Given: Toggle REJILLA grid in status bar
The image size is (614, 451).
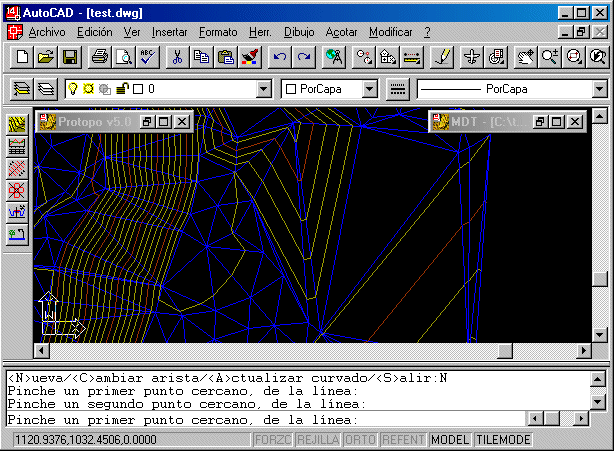Looking at the screenshot, I should click(318, 440).
